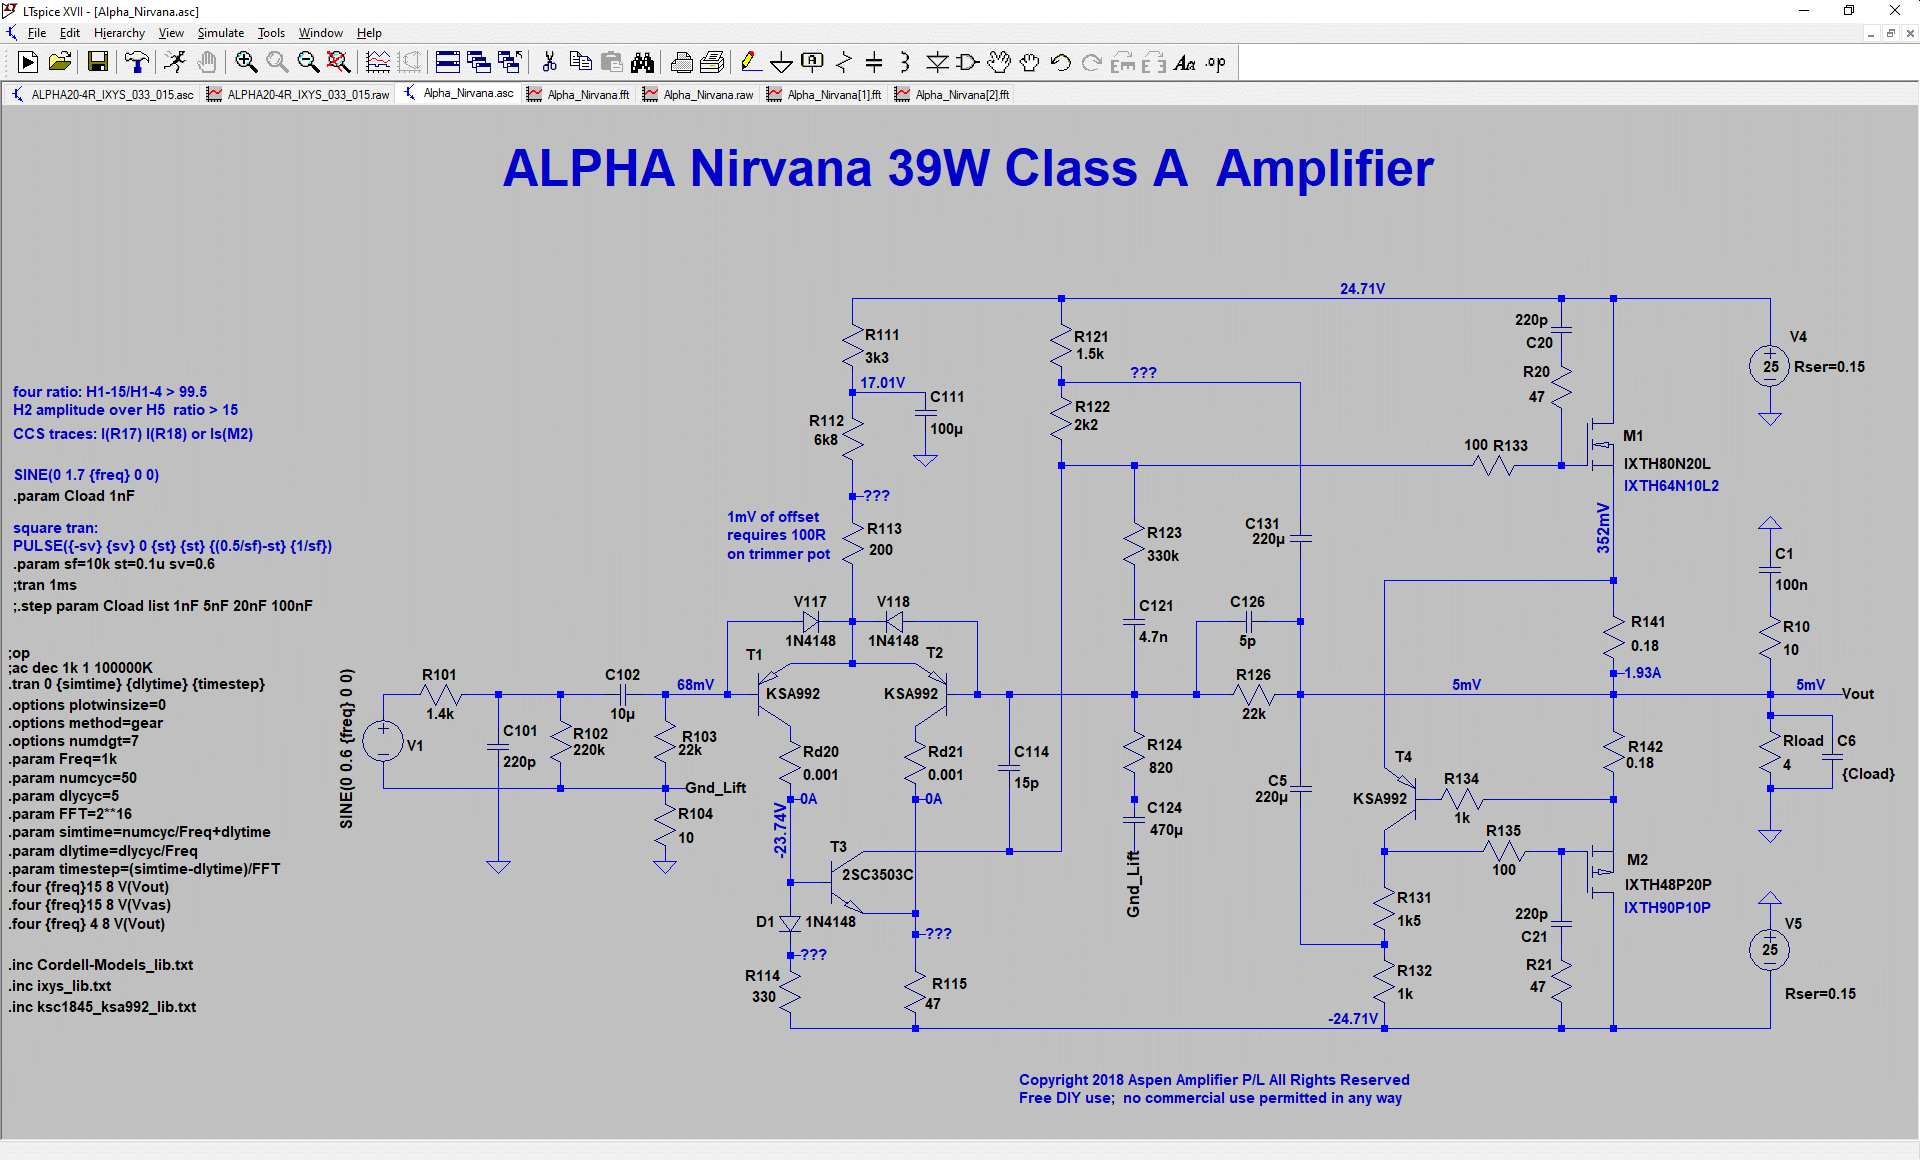Screen dimensions: 1920x1160
Task: Restore the inner document window
Action: [x=1890, y=33]
